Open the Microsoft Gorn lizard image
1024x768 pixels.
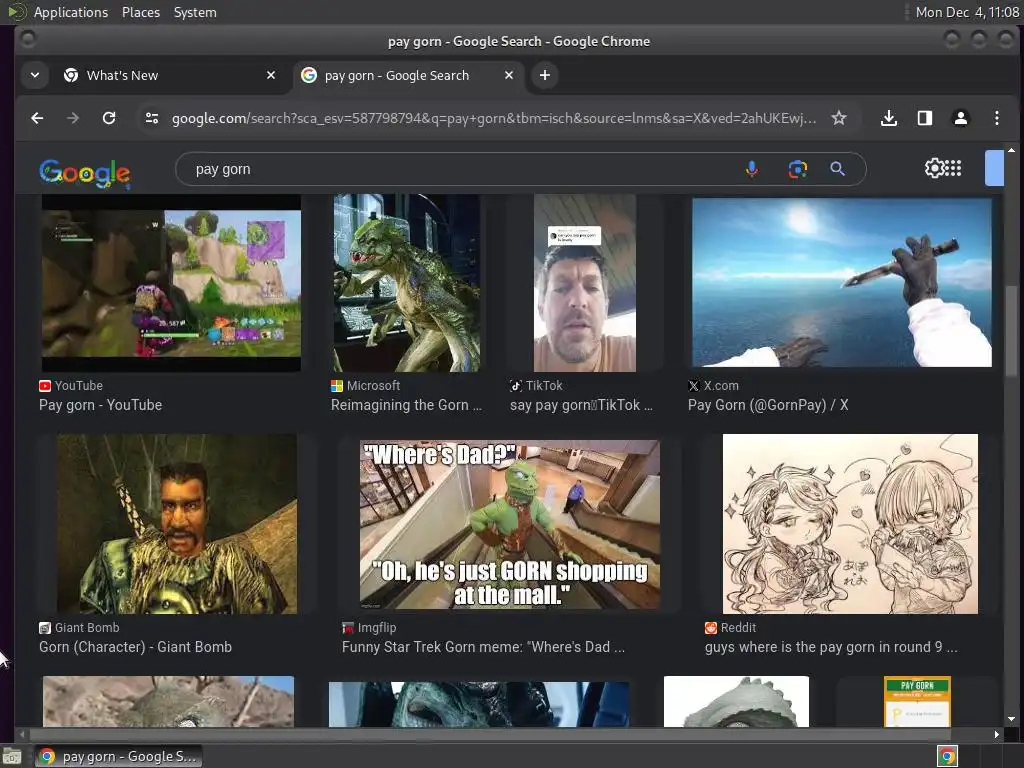(407, 283)
